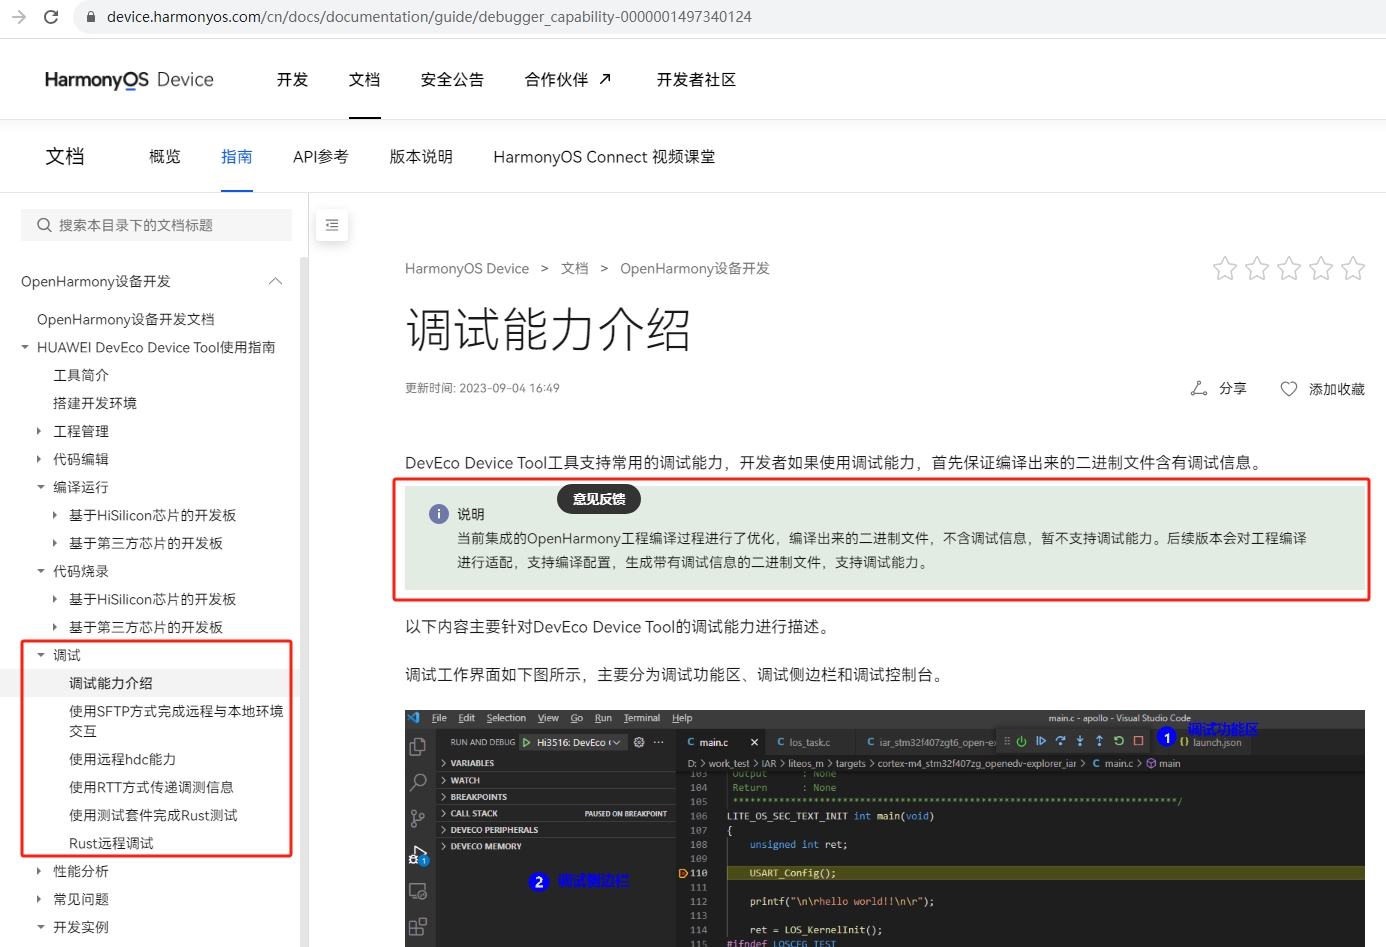Click the address bar URL
The height and width of the screenshot is (947, 1386).
click(429, 17)
